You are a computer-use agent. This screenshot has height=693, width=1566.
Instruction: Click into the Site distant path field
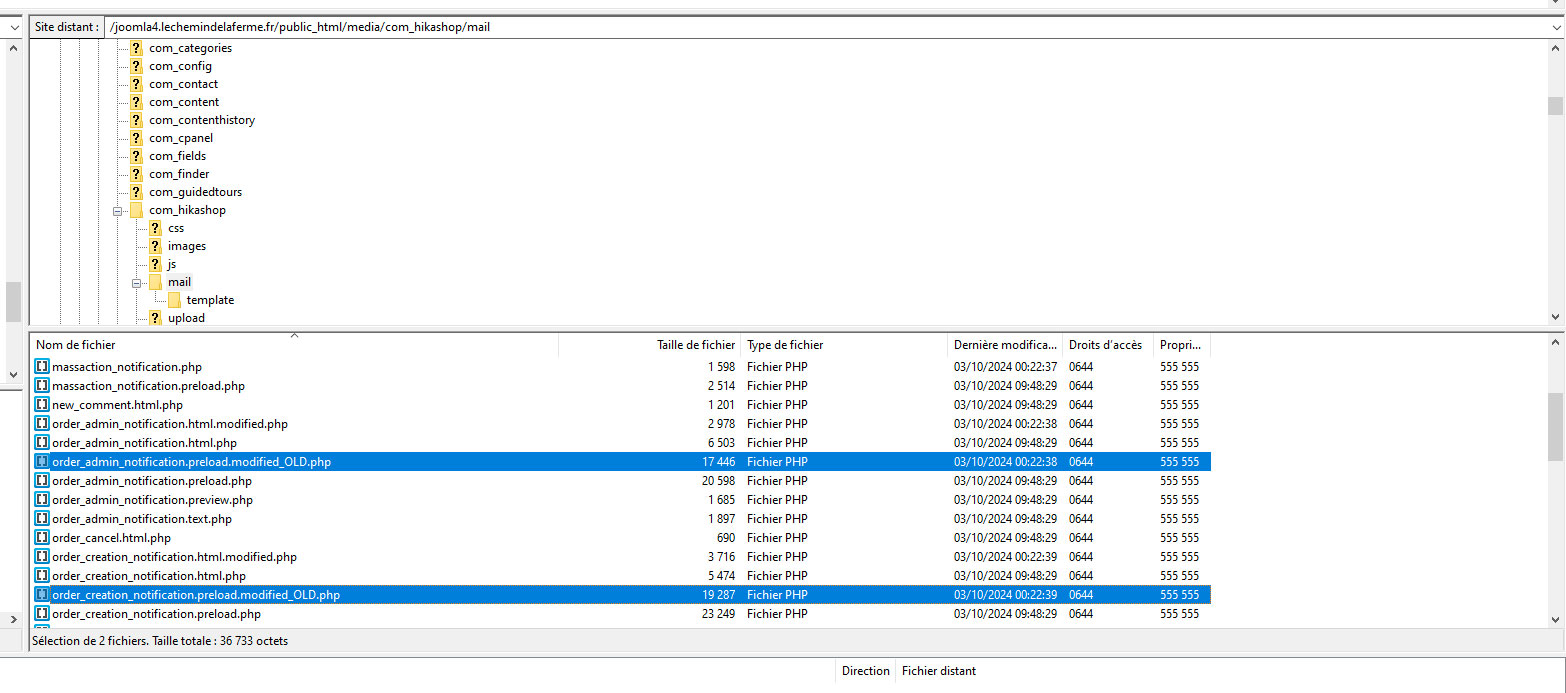pos(800,27)
